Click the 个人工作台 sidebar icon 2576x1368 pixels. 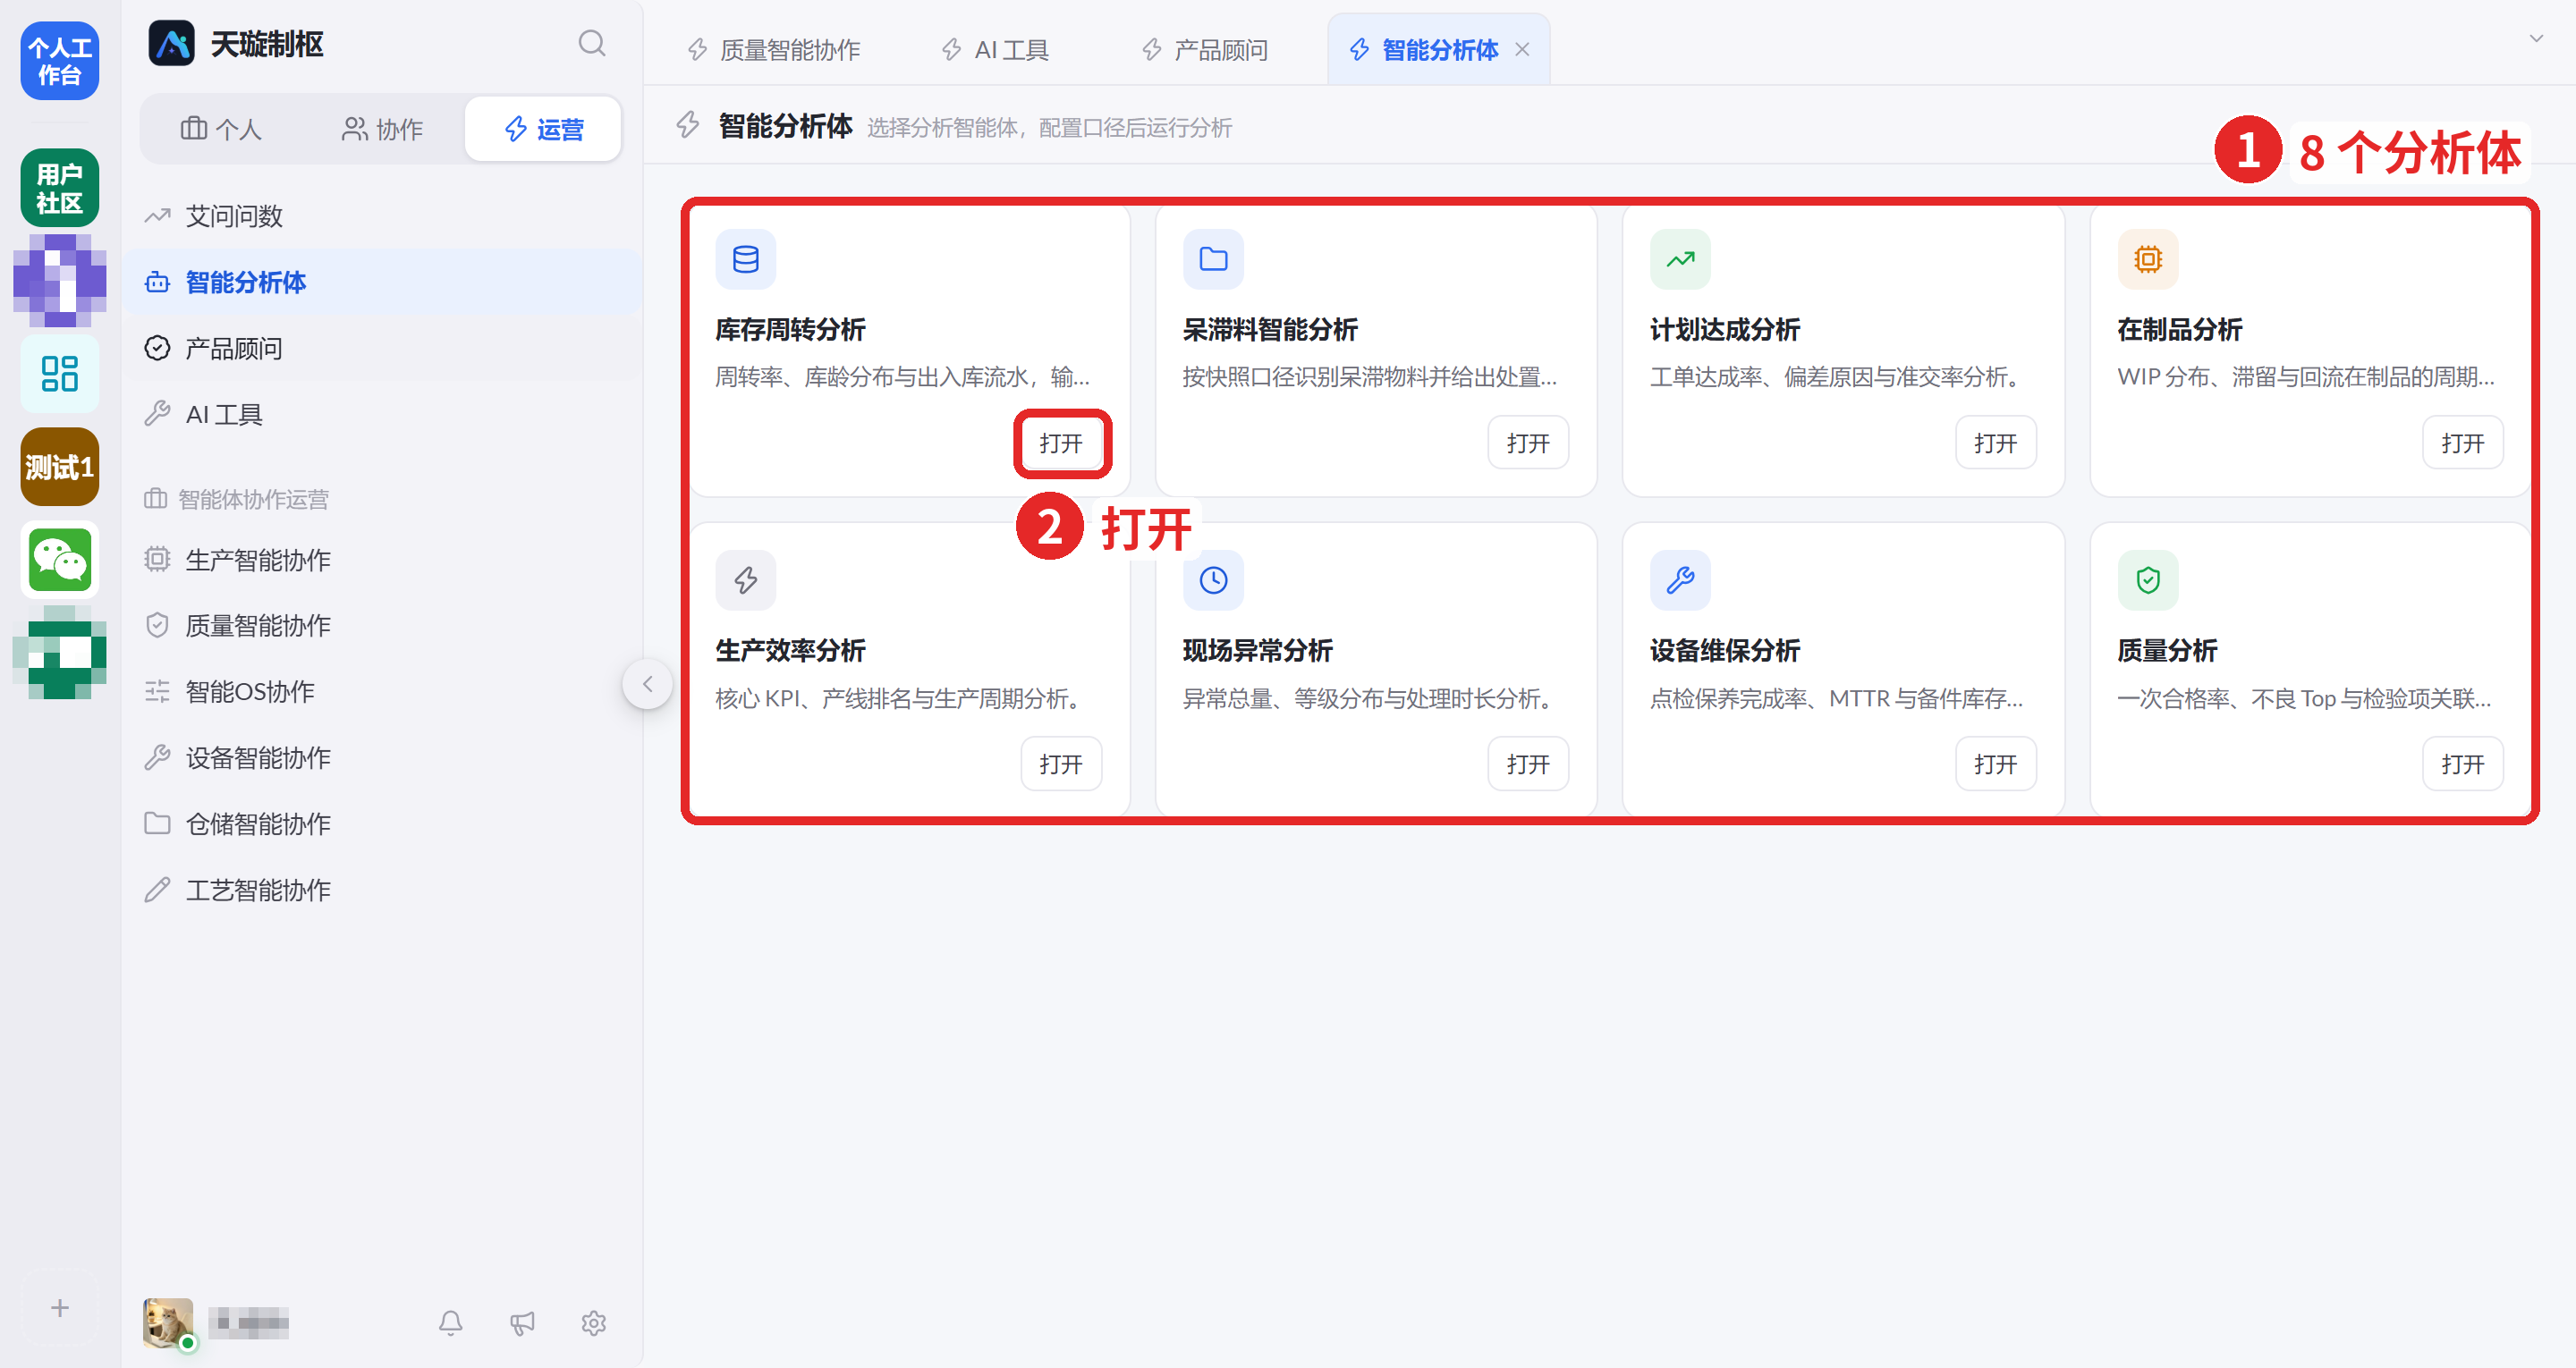(60, 61)
